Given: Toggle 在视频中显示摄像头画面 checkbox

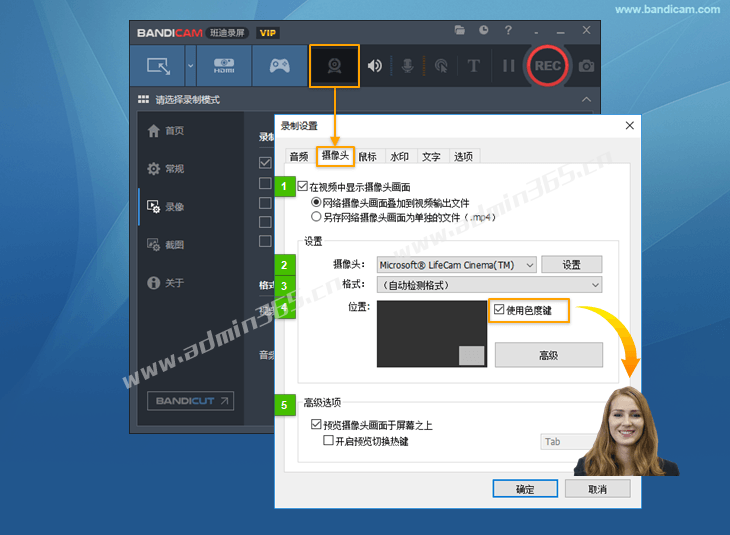Looking at the screenshot, I should (x=303, y=187).
